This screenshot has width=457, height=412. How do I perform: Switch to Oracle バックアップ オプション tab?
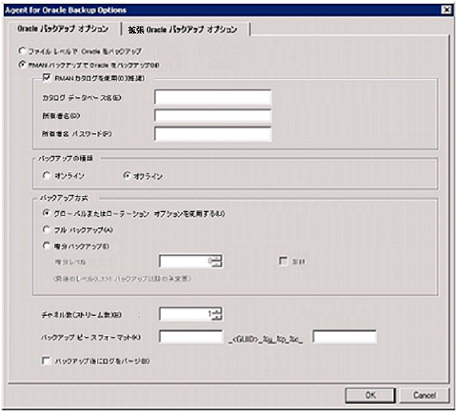click(x=63, y=29)
